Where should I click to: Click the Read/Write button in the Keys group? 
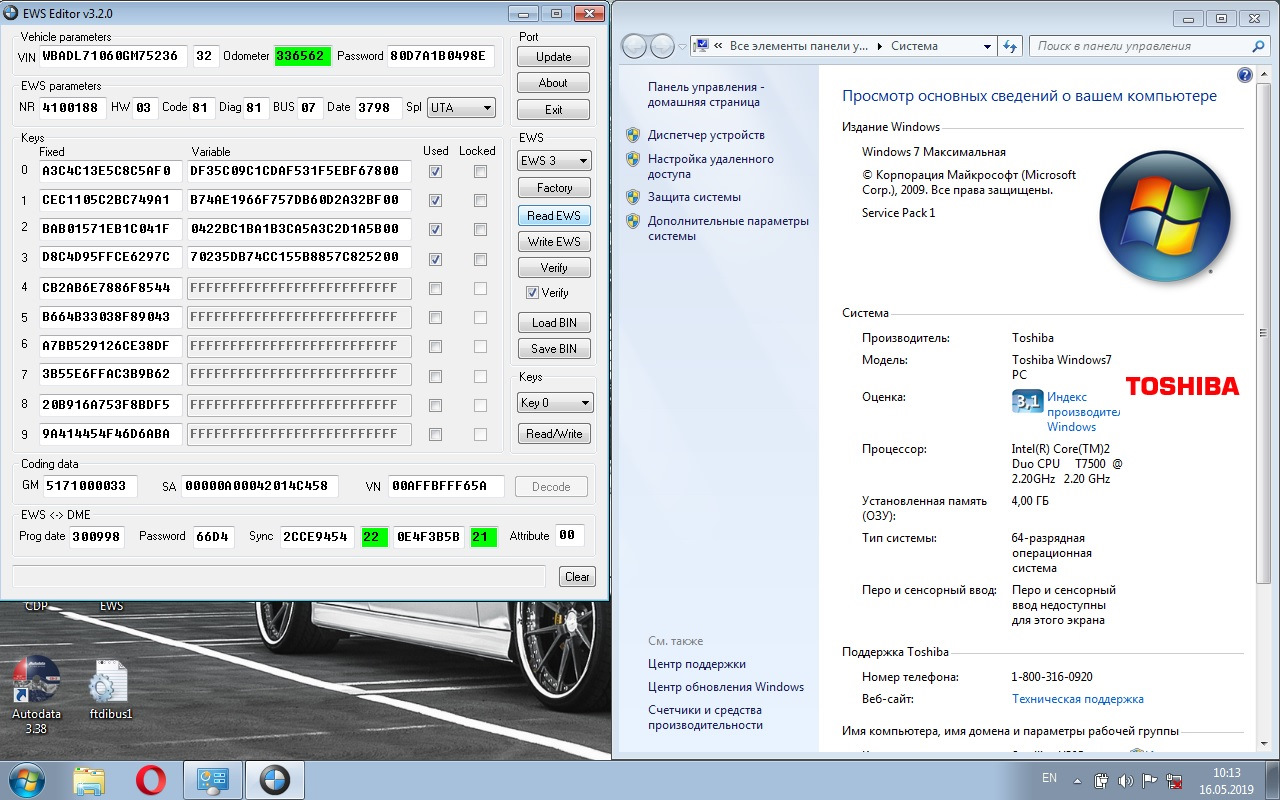554,434
